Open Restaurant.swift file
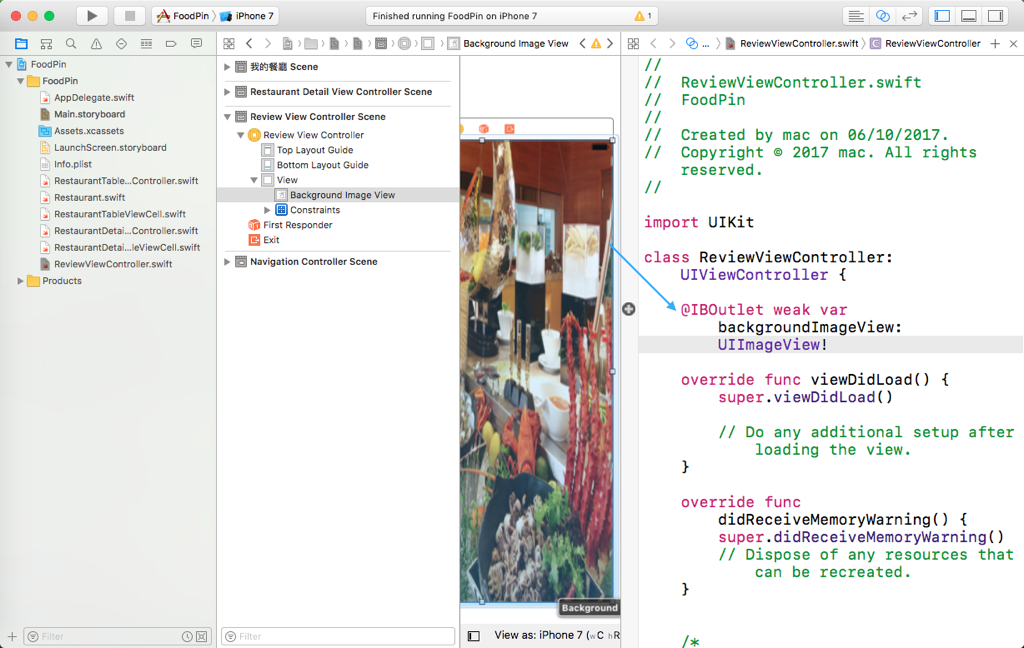1024x648 pixels. click(89, 197)
